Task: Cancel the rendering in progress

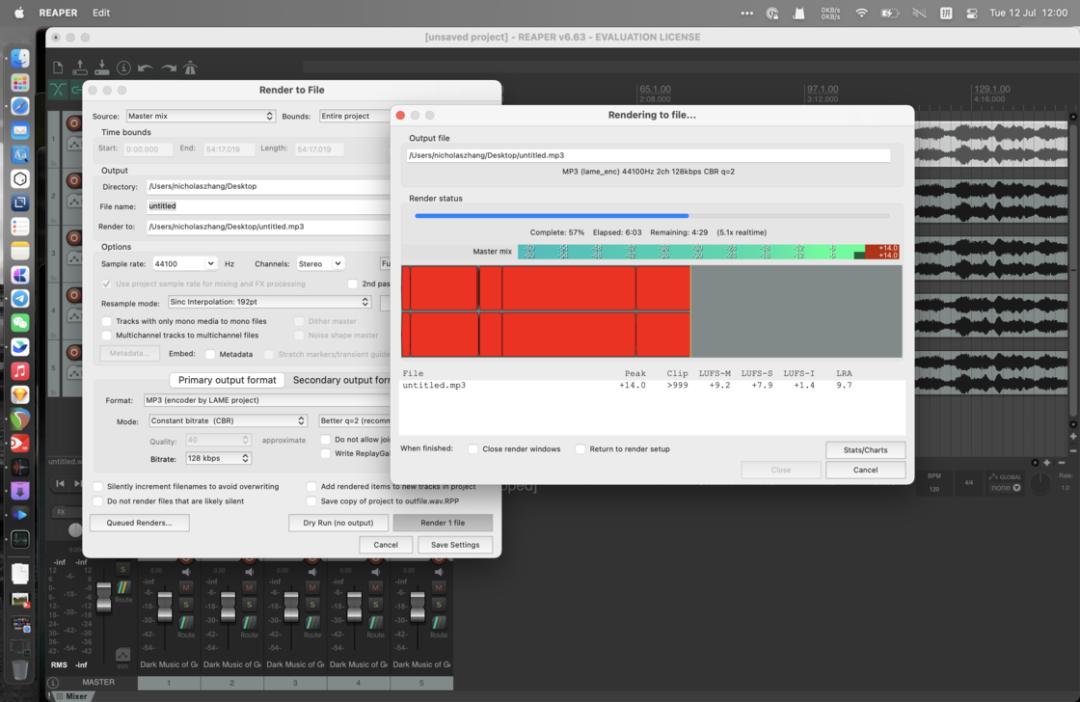Action: pyautogui.click(x=865, y=470)
